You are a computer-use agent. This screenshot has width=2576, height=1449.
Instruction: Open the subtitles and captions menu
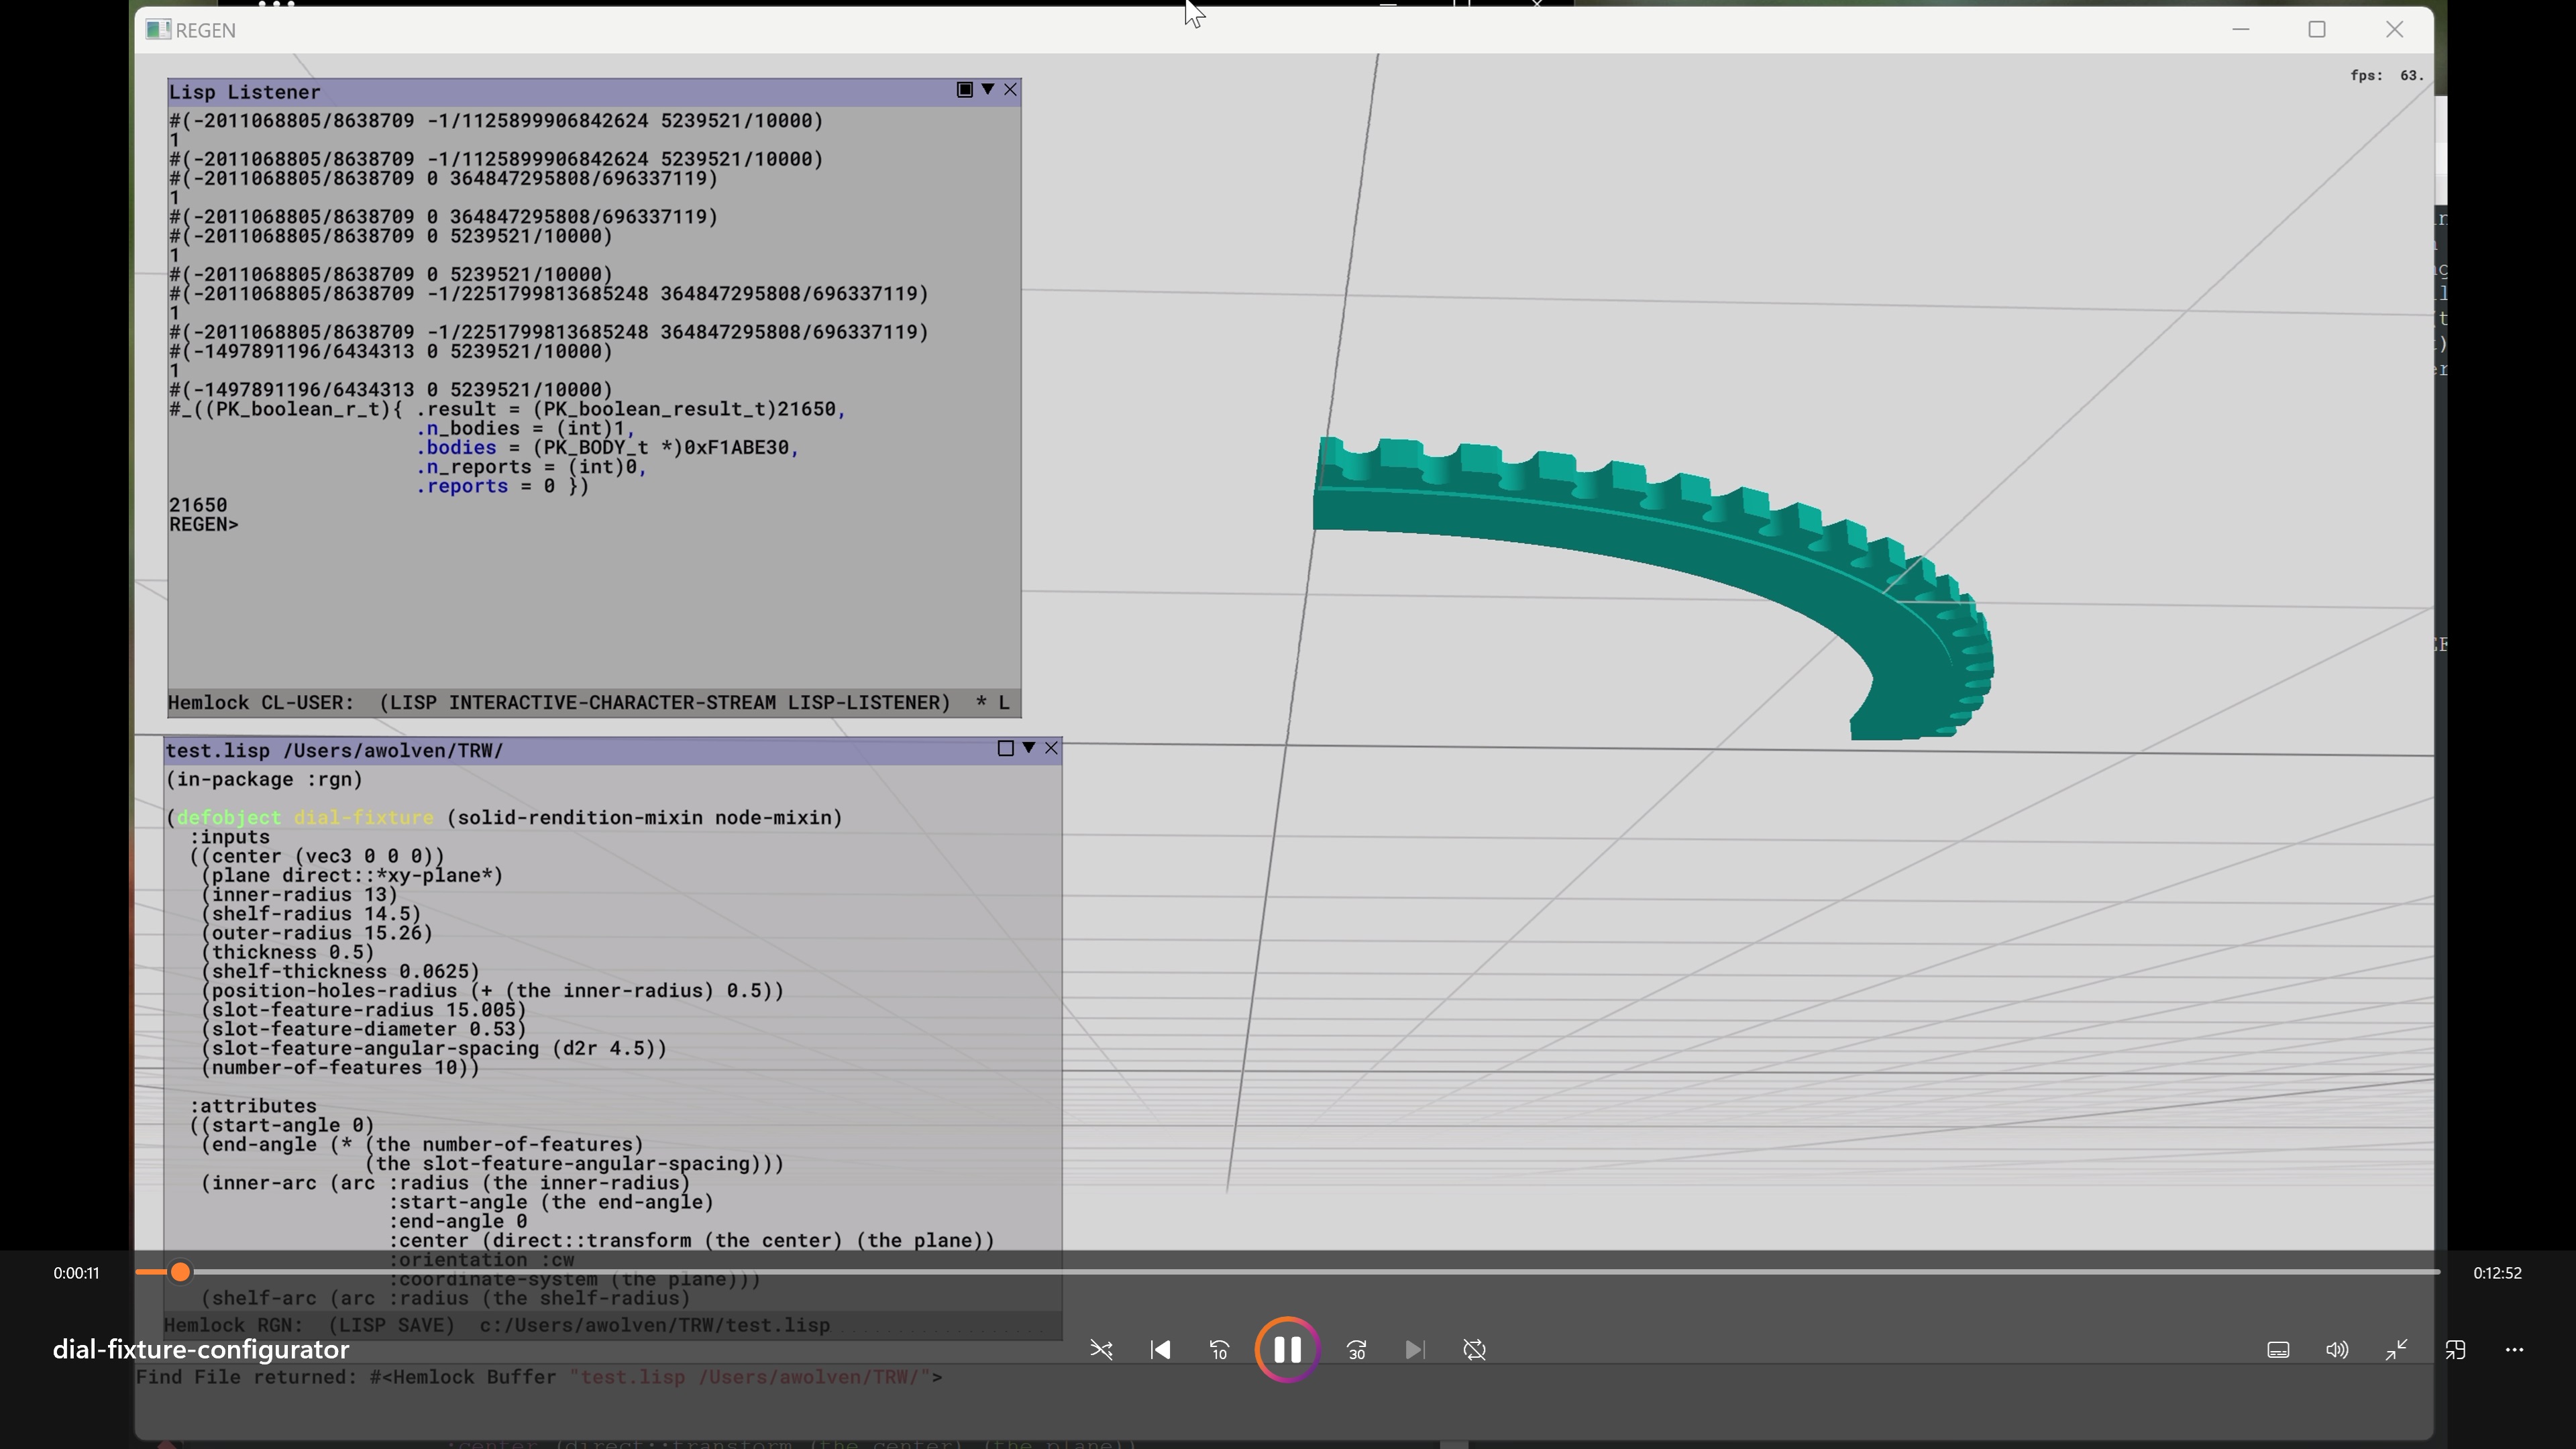[x=2278, y=1350]
